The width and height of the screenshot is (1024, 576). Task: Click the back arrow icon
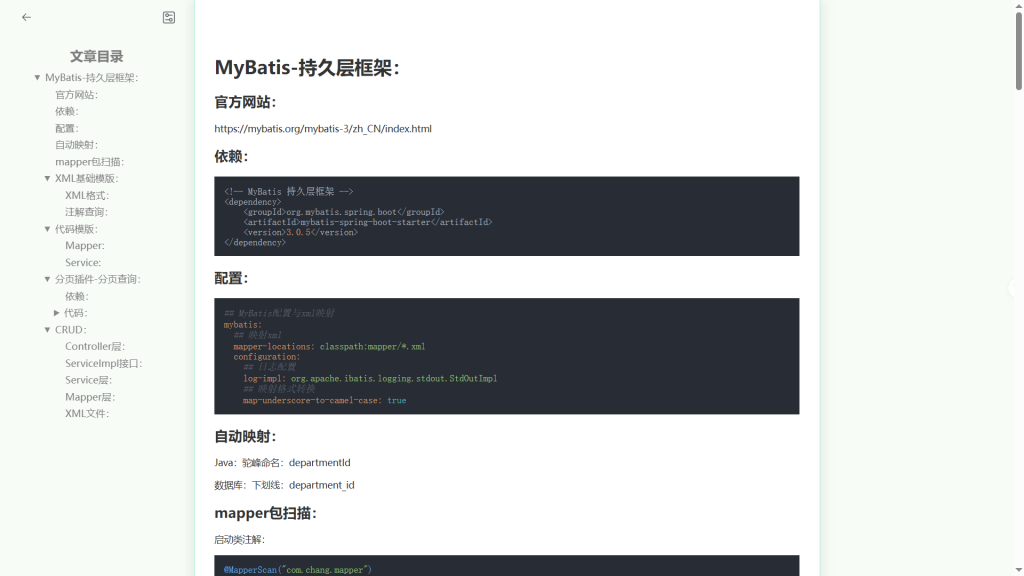click(x=26, y=17)
